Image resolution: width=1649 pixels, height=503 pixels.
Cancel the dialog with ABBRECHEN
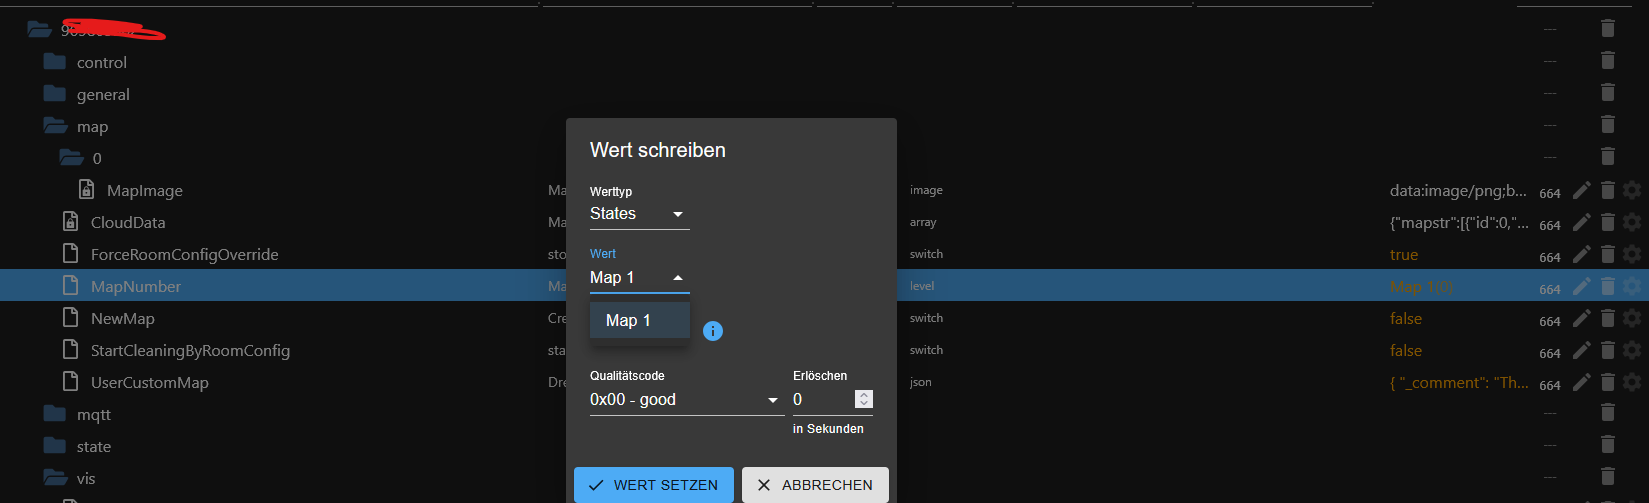[815, 485]
